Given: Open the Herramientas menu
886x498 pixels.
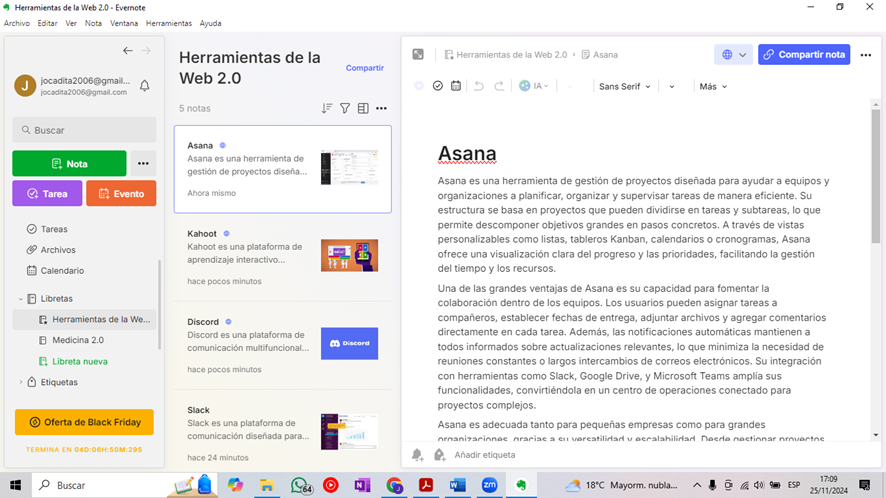Looking at the screenshot, I should pos(169,23).
